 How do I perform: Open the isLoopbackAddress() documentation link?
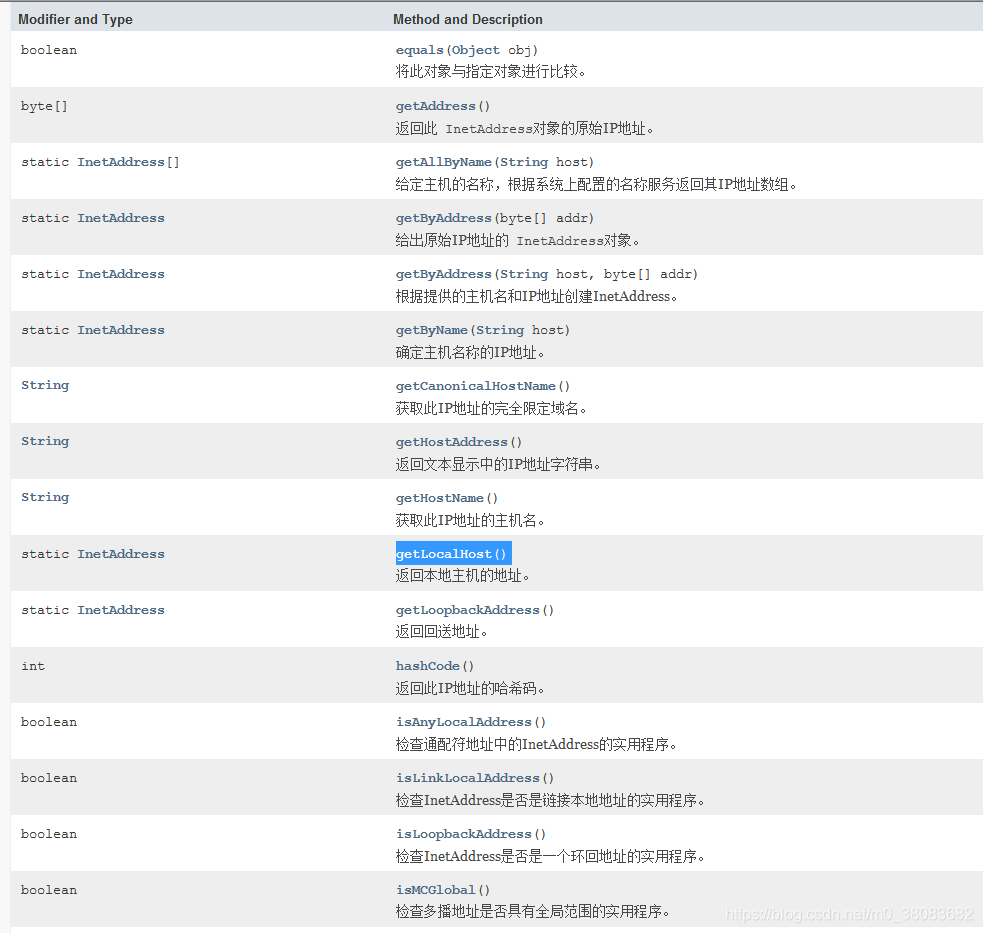click(x=467, y=833)
